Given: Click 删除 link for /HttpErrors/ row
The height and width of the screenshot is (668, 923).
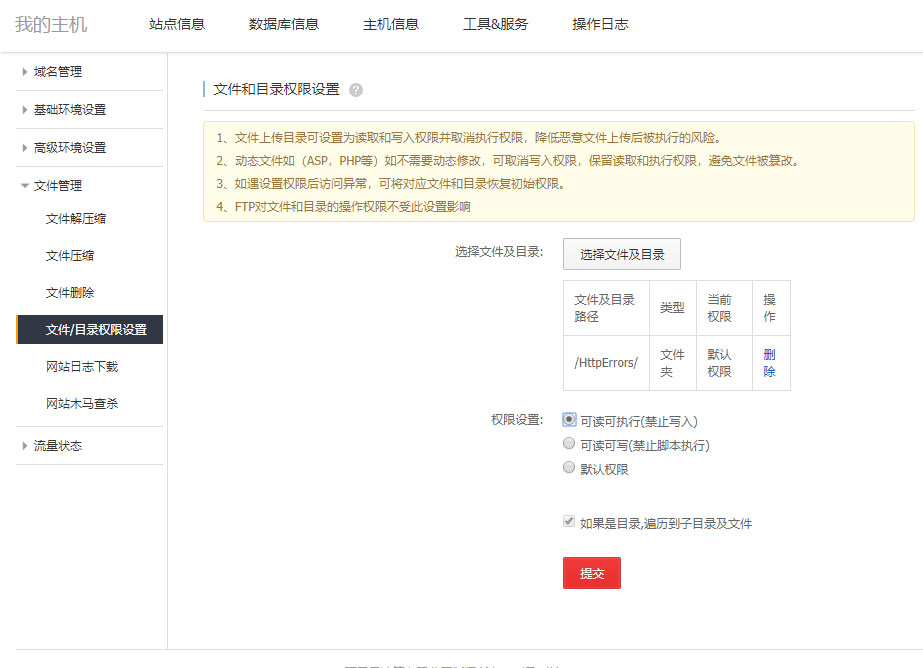Looking at the screenshot, I should point(769,362).
